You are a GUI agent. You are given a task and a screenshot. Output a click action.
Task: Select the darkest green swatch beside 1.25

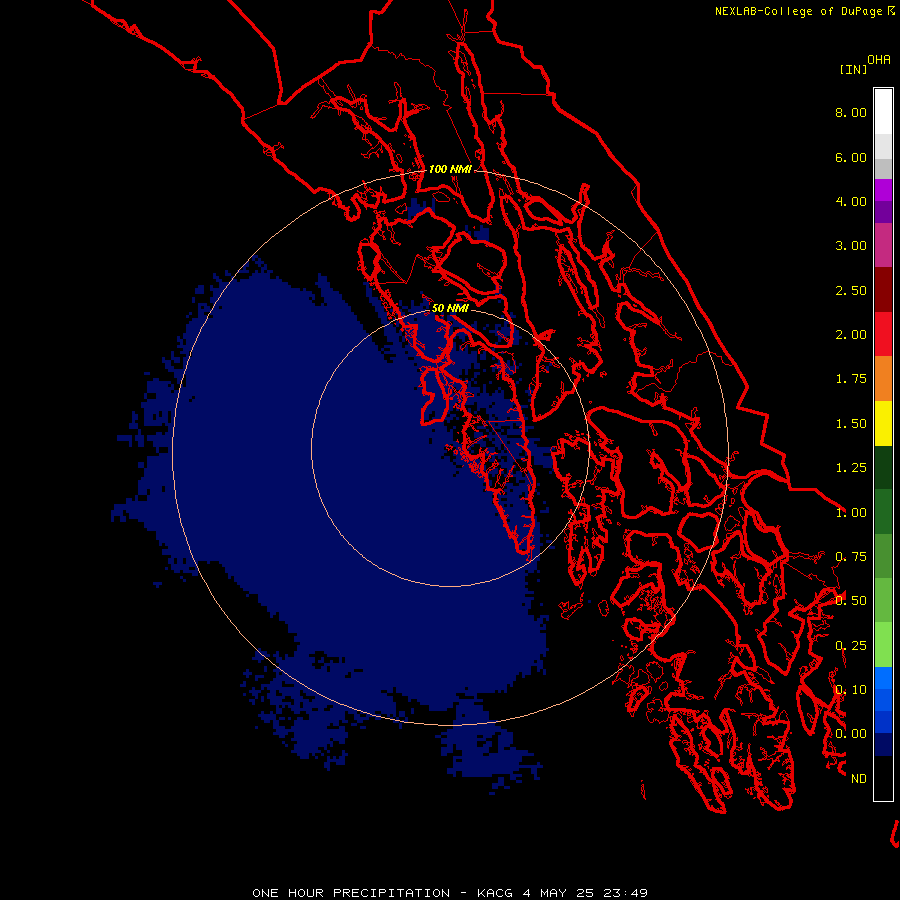(x=883, y=467)
